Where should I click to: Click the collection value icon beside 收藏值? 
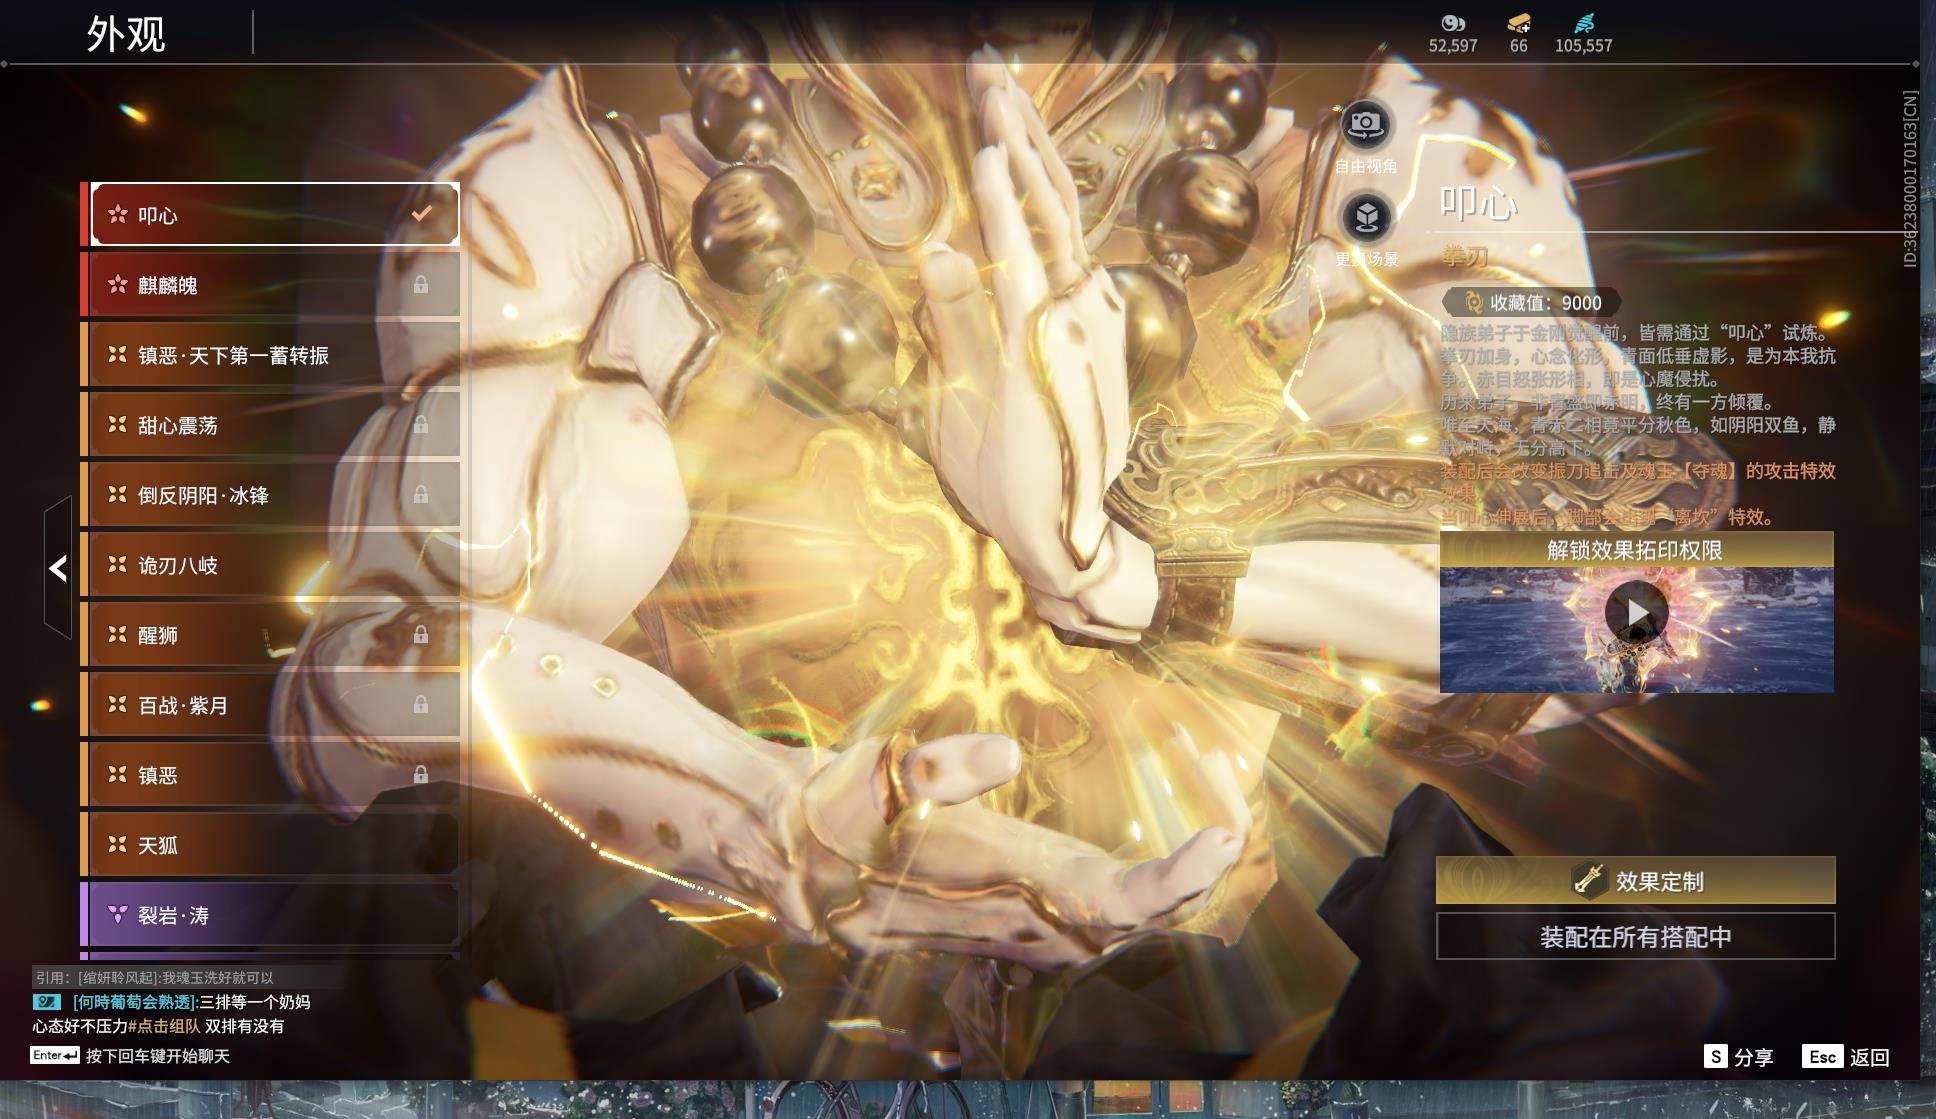(1473, 302)
